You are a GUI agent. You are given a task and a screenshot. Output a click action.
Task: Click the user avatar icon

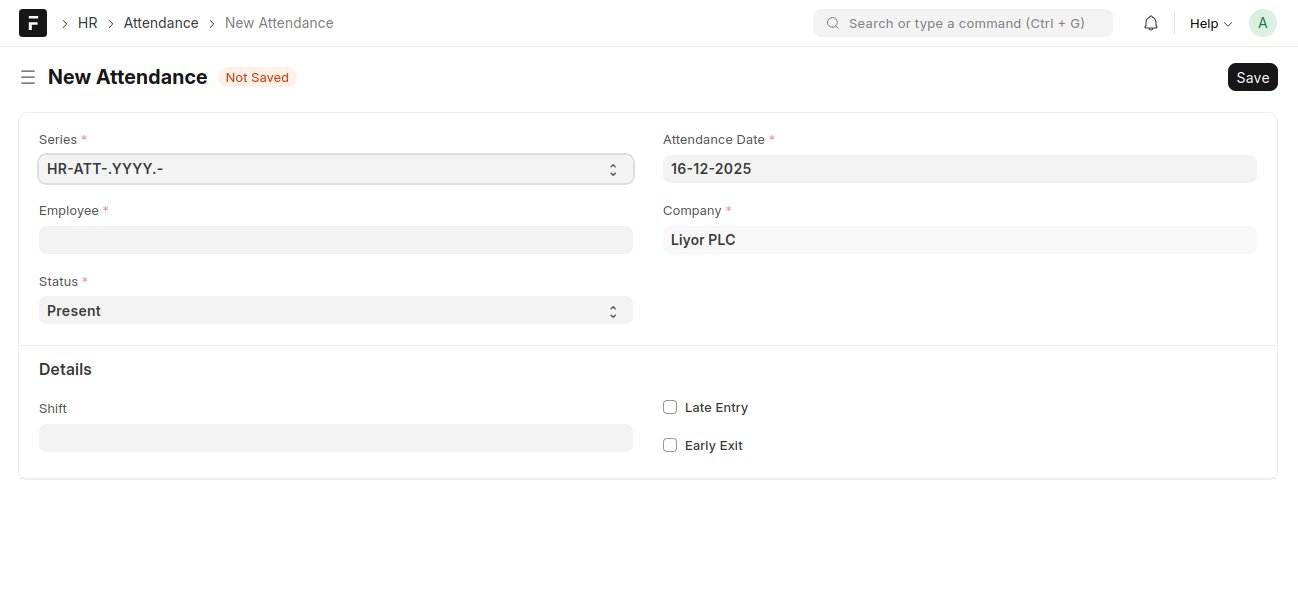pos(1263,23)
